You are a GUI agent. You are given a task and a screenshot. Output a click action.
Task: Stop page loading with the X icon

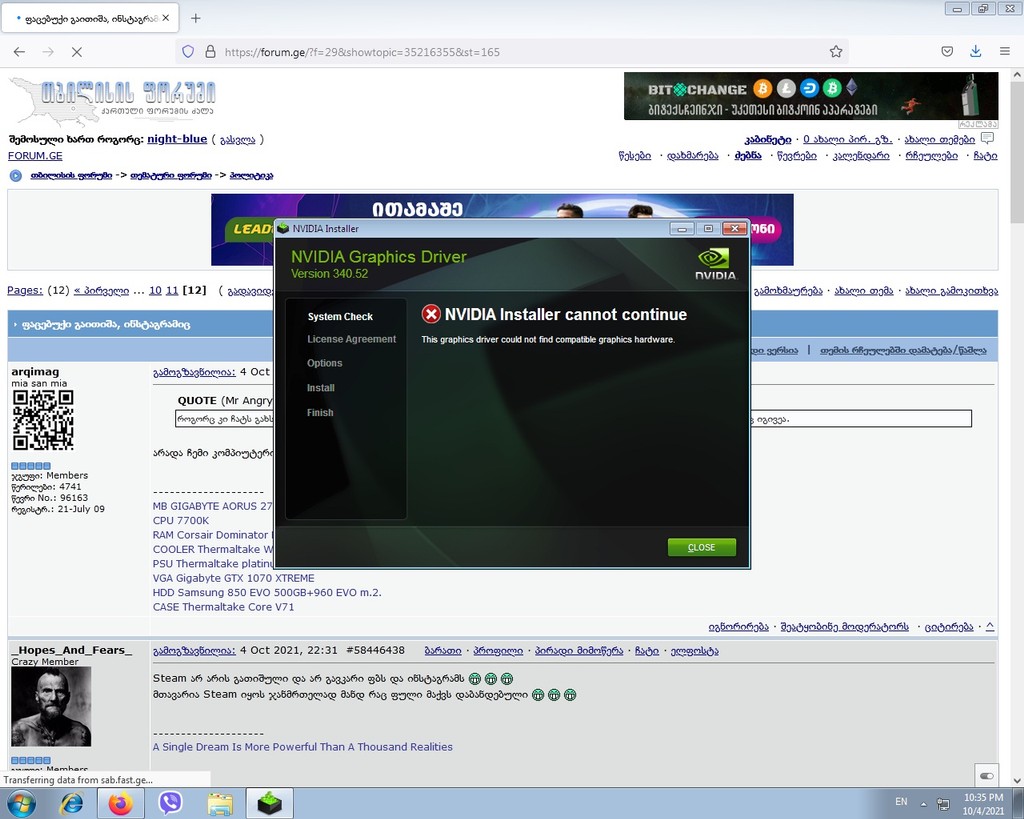click(76, 52)
